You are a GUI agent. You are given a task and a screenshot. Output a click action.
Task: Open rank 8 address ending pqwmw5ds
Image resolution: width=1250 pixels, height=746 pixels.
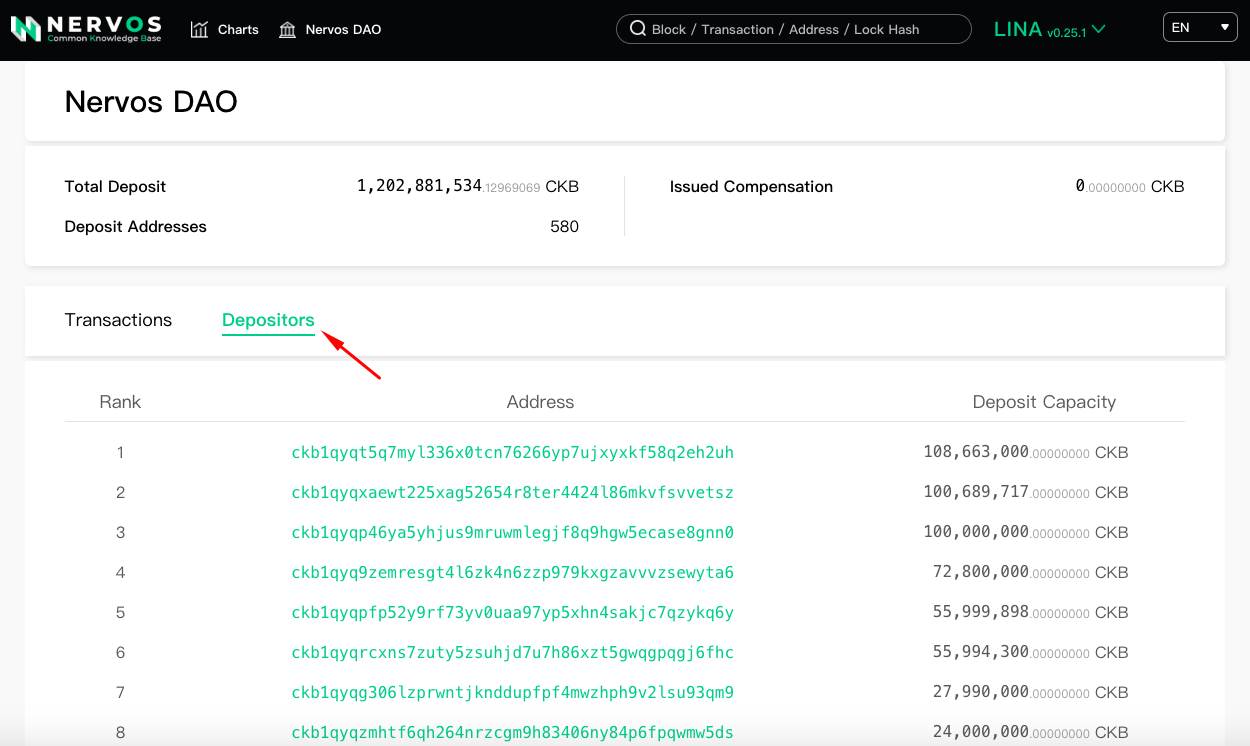[512, 732]
